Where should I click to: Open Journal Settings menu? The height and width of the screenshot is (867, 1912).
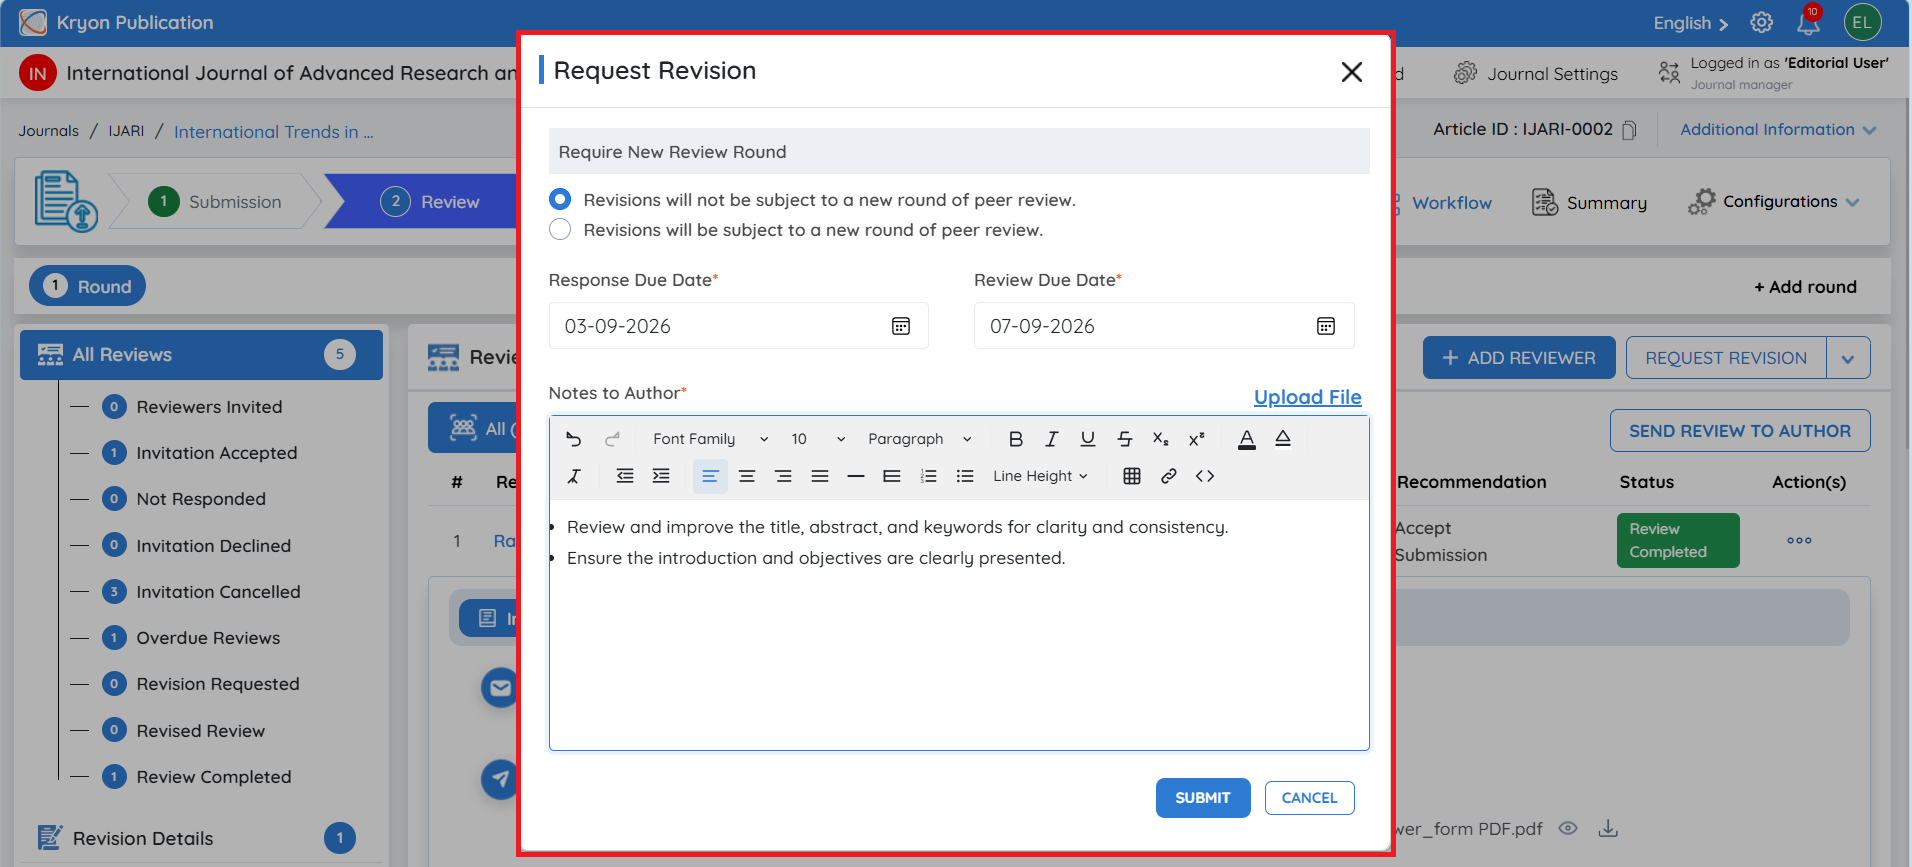pyautogui.click(x=1536, y=74)
